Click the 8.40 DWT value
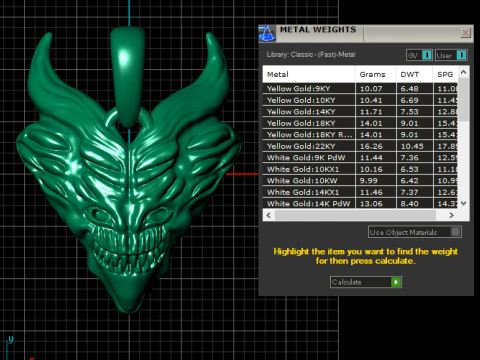 (x=409, y=203)
